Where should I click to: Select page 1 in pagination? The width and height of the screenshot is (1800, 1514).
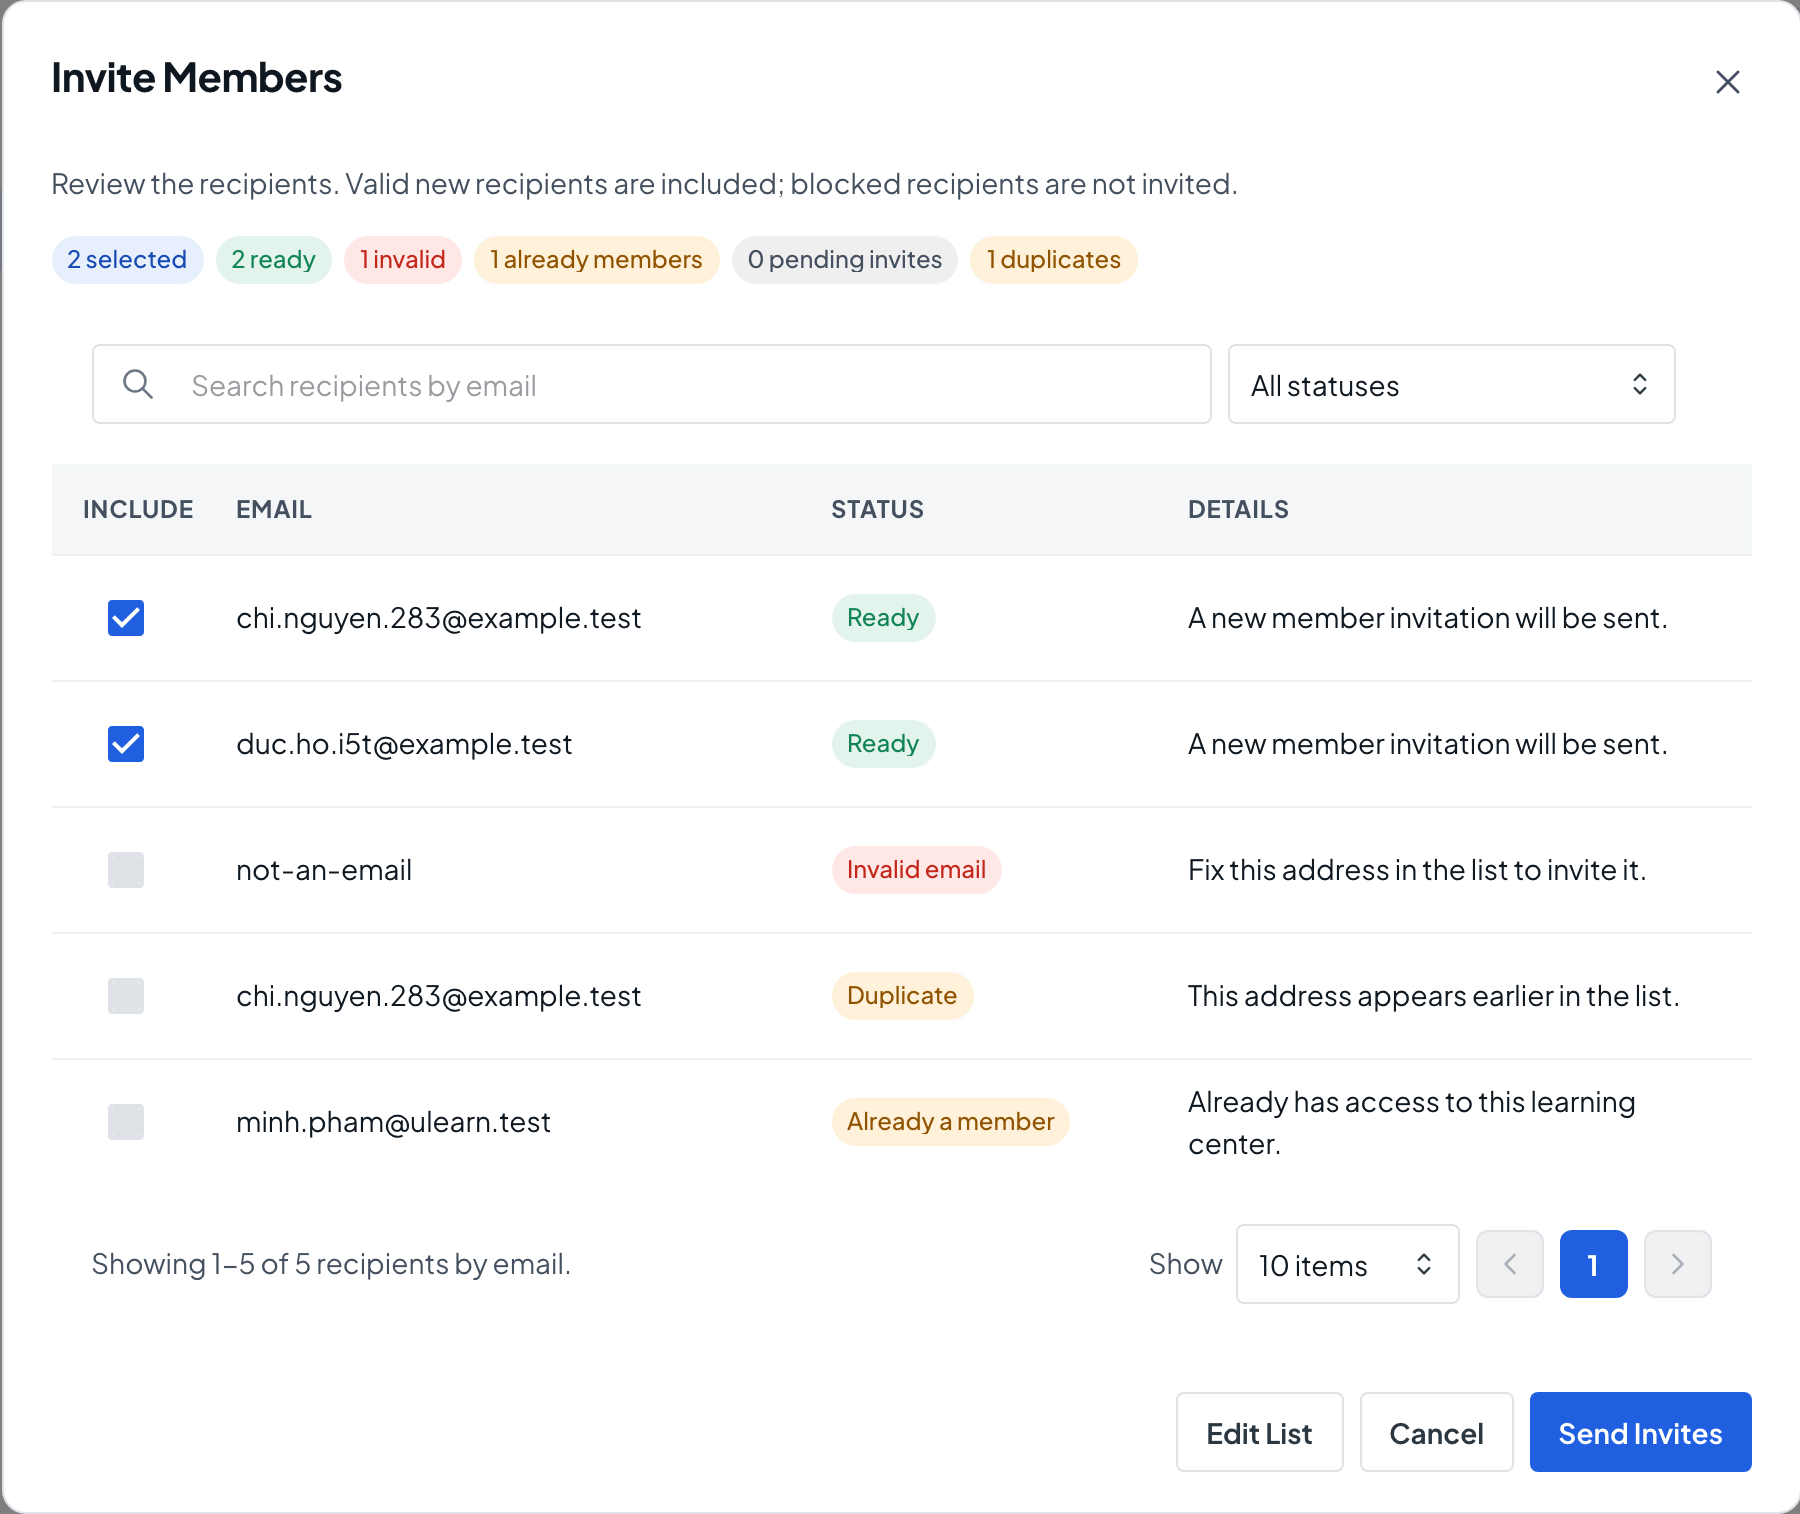coord(1594,1264)
